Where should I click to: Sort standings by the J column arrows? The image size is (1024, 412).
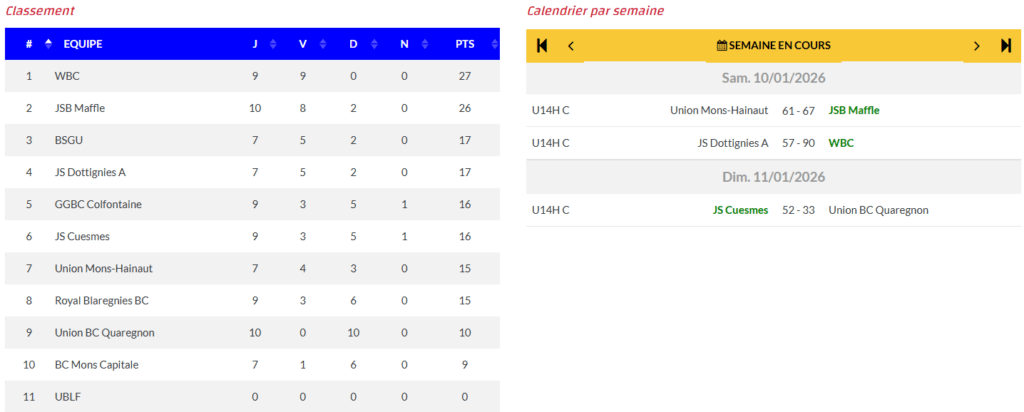point(273,44)
